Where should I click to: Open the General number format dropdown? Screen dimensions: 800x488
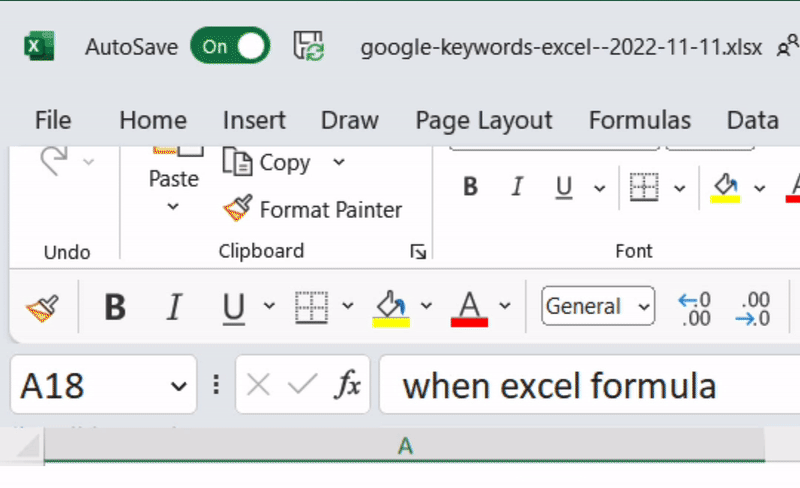click(598, 306)
